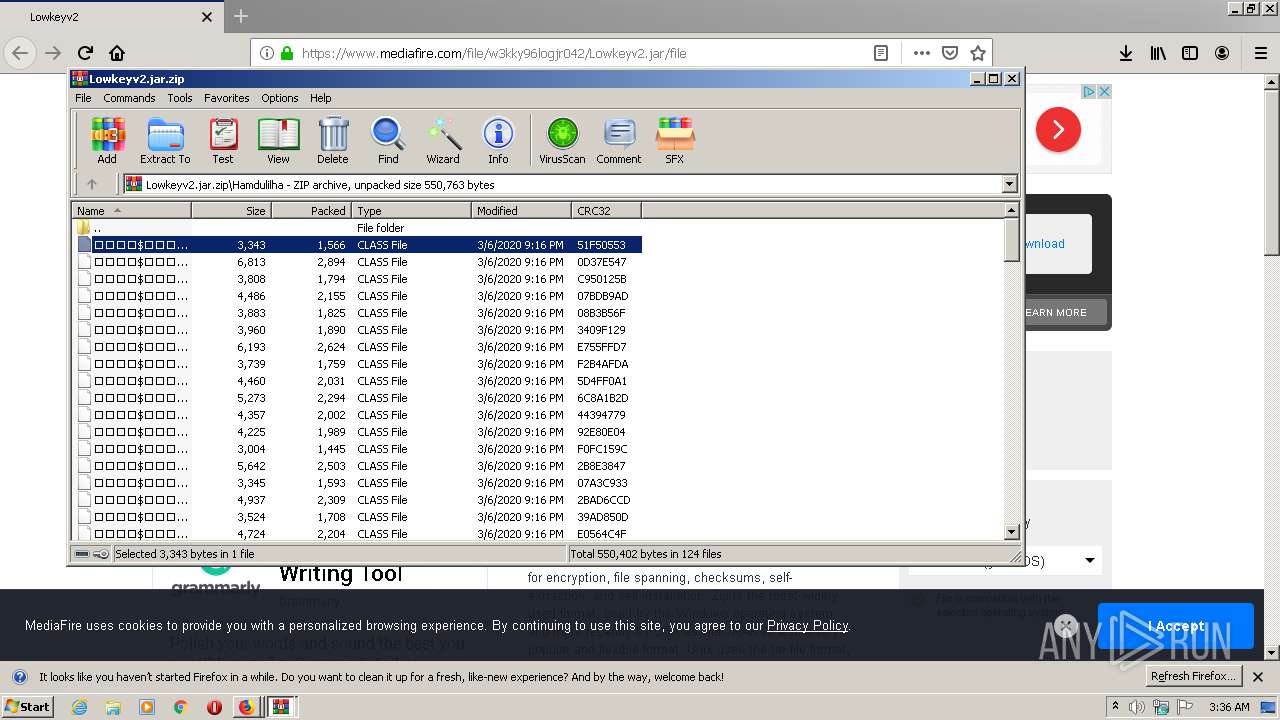Click the volume icon in system tray

tap(1137, 707)
